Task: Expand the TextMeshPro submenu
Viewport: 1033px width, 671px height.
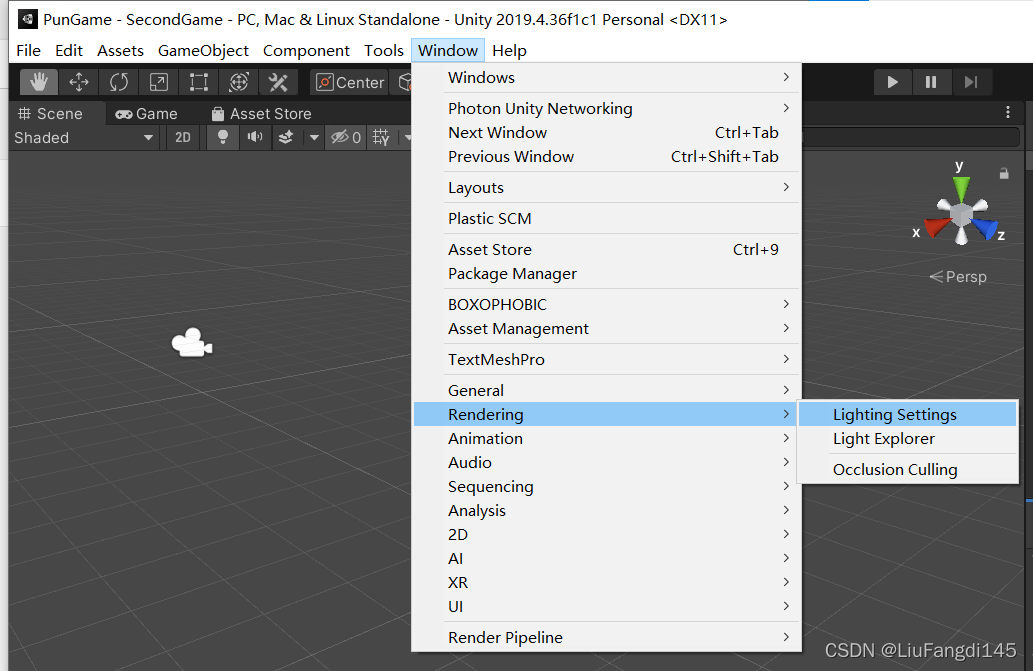Action: pyautogui.click(x=607, y=360)
